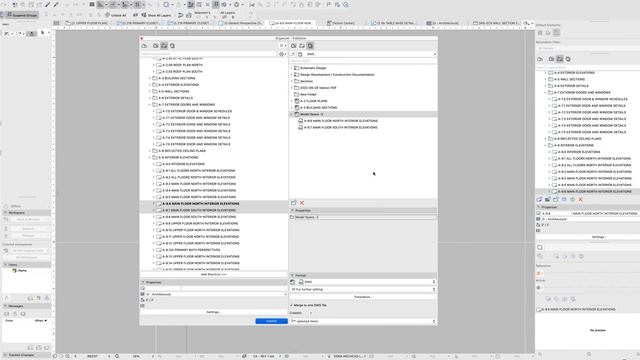Click the blue Publish button
Image resolution: width=640 pixels, height=360 pixels.
tap(271, 321)
